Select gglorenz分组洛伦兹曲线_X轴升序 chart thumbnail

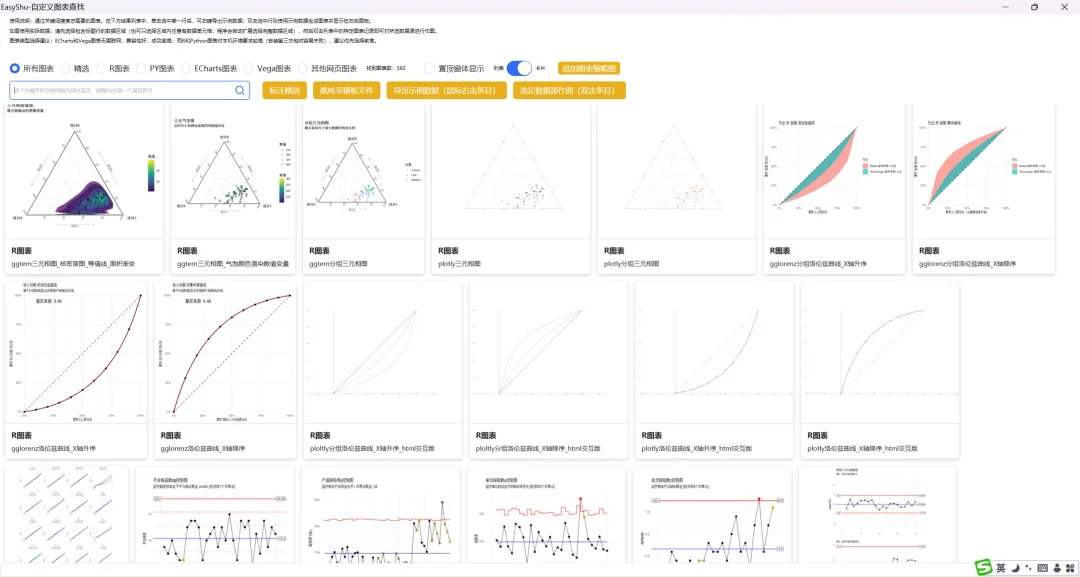click(834, 171)
